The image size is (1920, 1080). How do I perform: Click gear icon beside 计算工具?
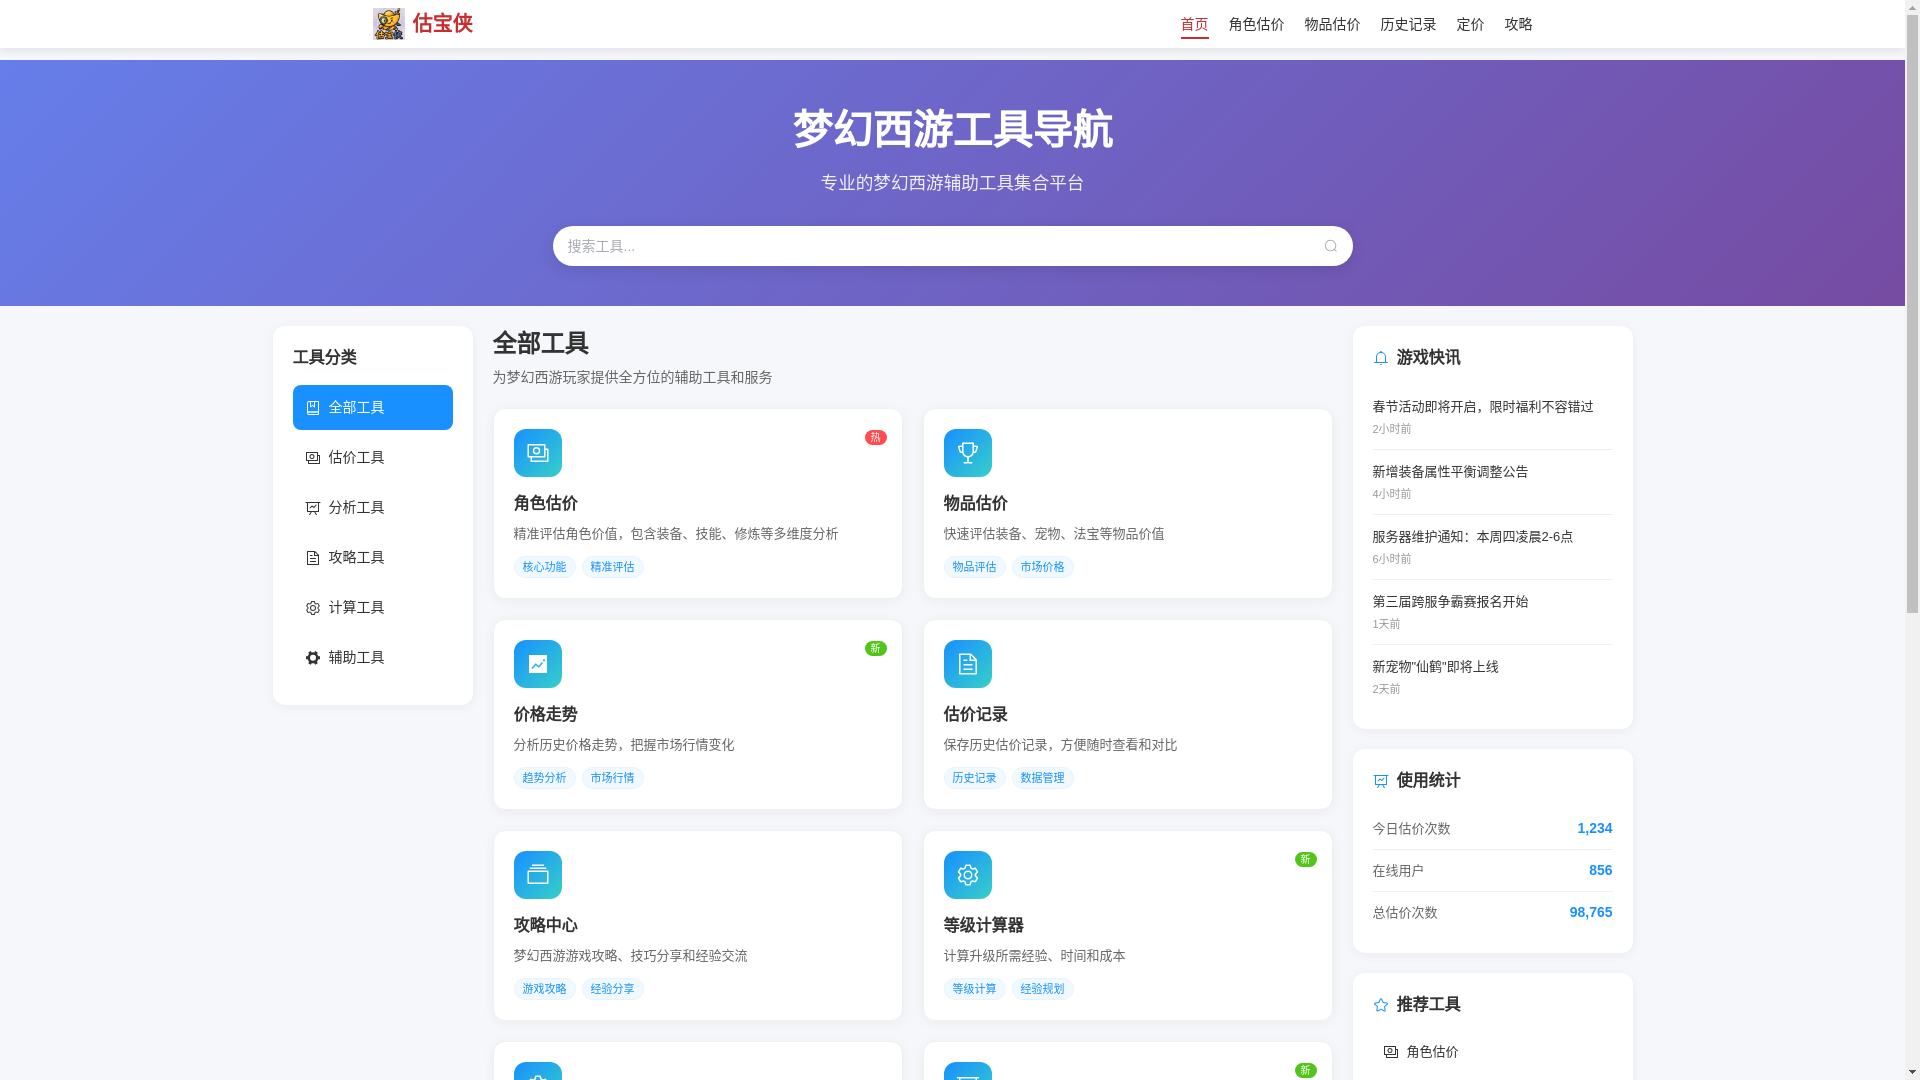click(x=313, y=608)
